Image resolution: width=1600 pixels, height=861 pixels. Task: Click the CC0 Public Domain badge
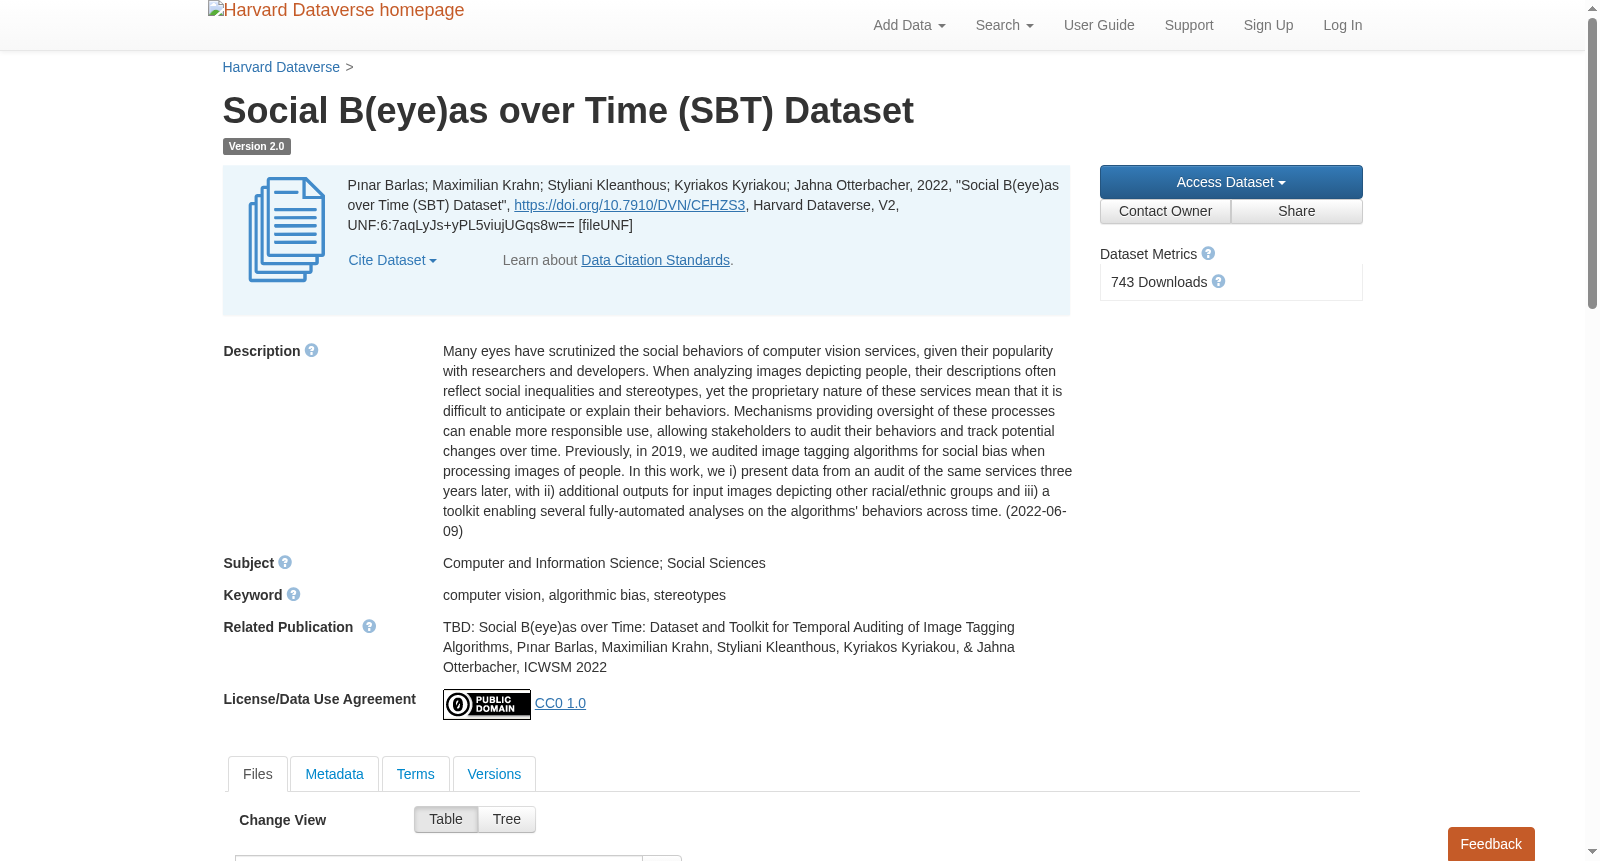(487, 704)
